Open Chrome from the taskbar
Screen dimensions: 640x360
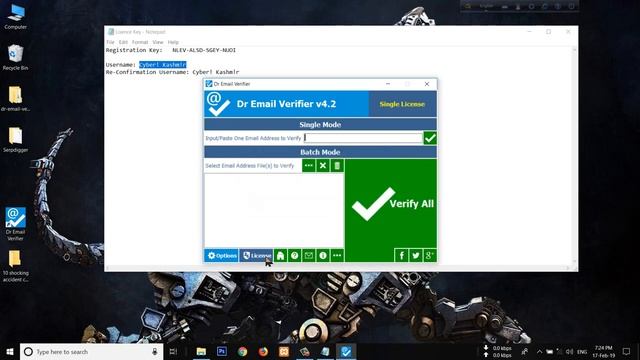(x=242, y=351)
